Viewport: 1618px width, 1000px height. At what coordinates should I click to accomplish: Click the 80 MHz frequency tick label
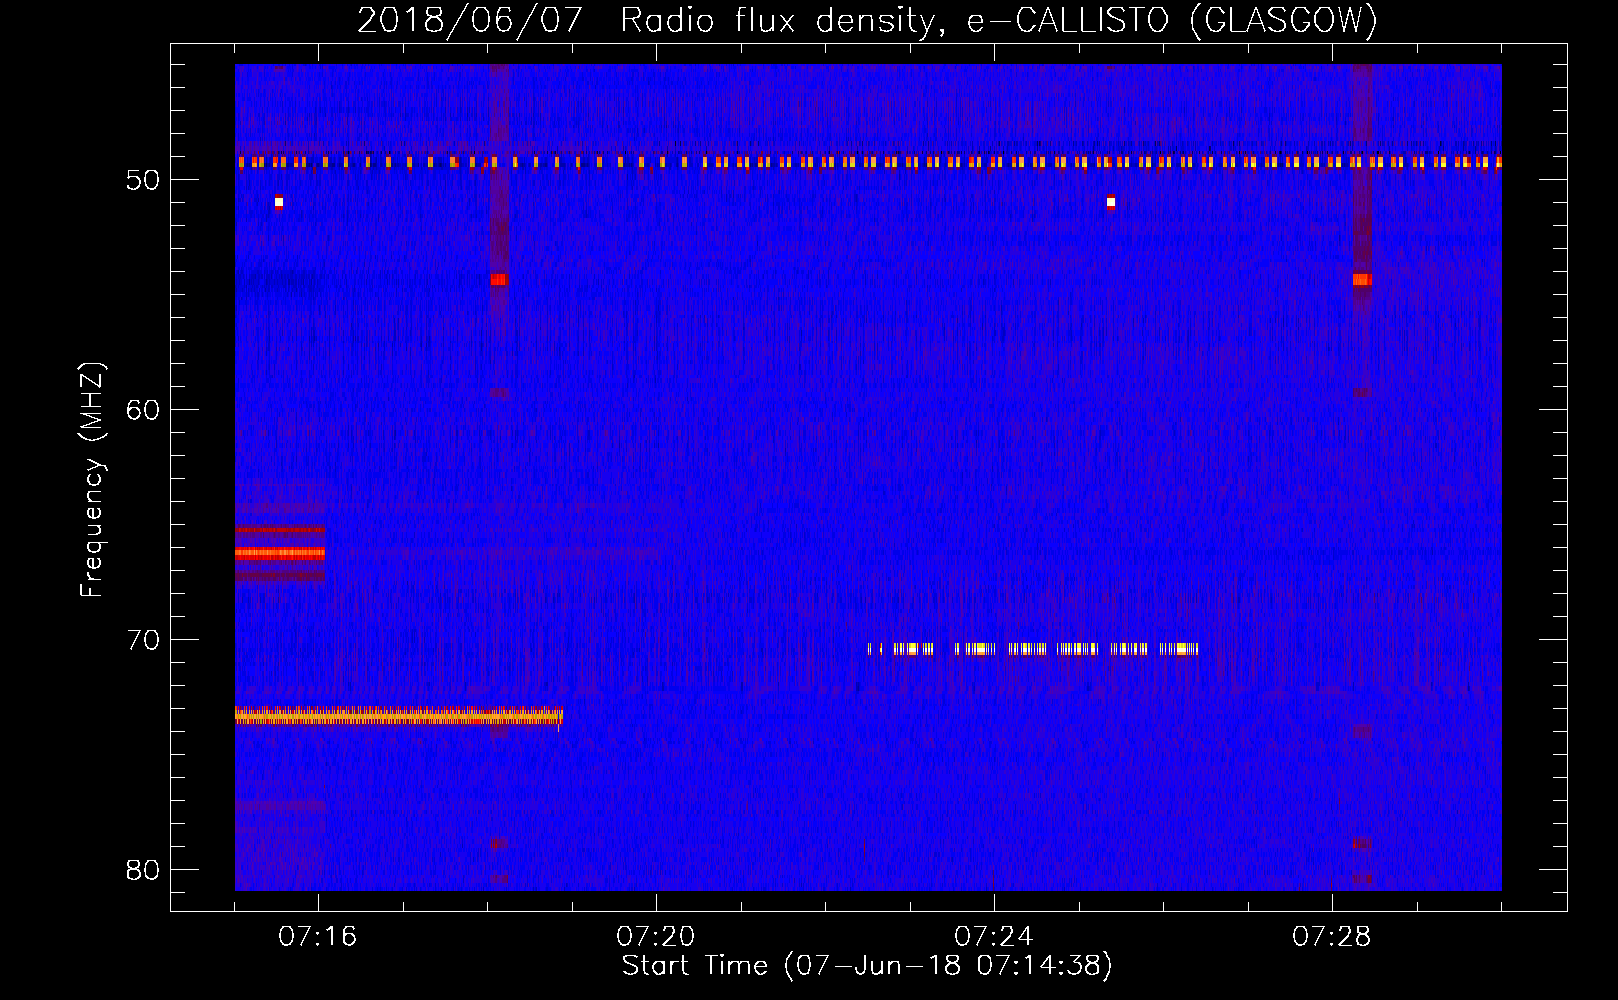pyautogui.click(x=143, y=870)
